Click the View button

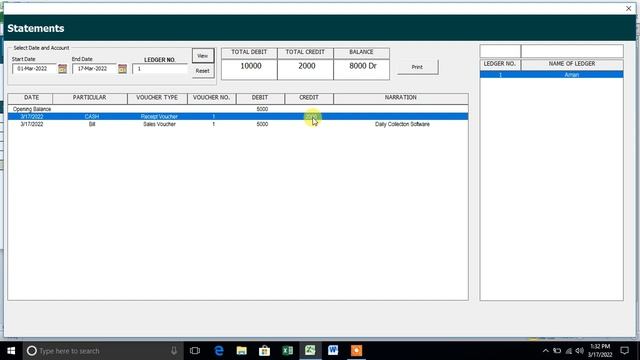tap(203, 56)
